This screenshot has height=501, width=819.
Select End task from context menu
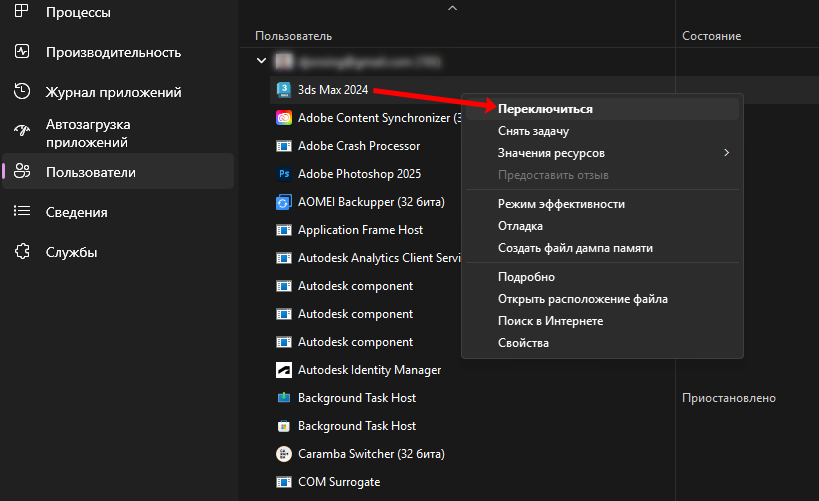coord(533,130)
